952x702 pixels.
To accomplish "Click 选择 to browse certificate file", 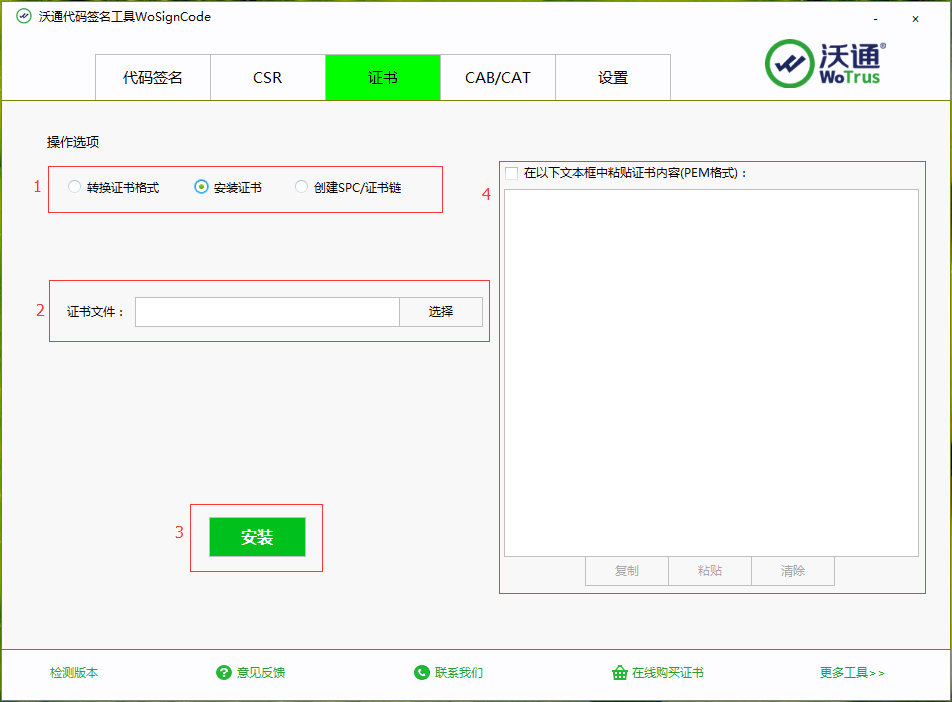I will click(x=440, y=312).
